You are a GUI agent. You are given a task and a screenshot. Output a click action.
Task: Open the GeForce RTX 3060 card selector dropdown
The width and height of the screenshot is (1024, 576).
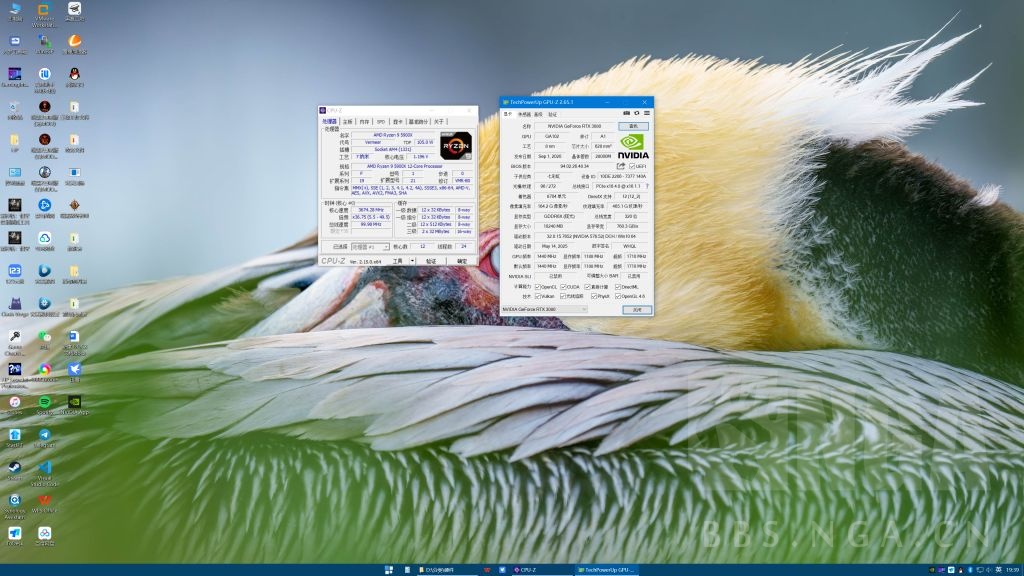(583, 310)
